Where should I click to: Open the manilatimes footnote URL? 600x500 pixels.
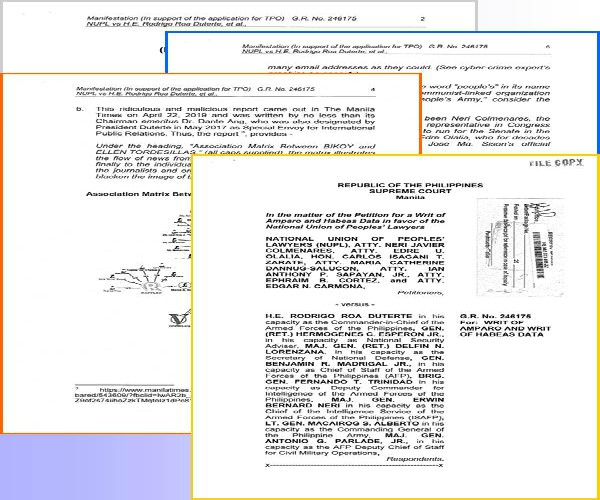point(132,395)
